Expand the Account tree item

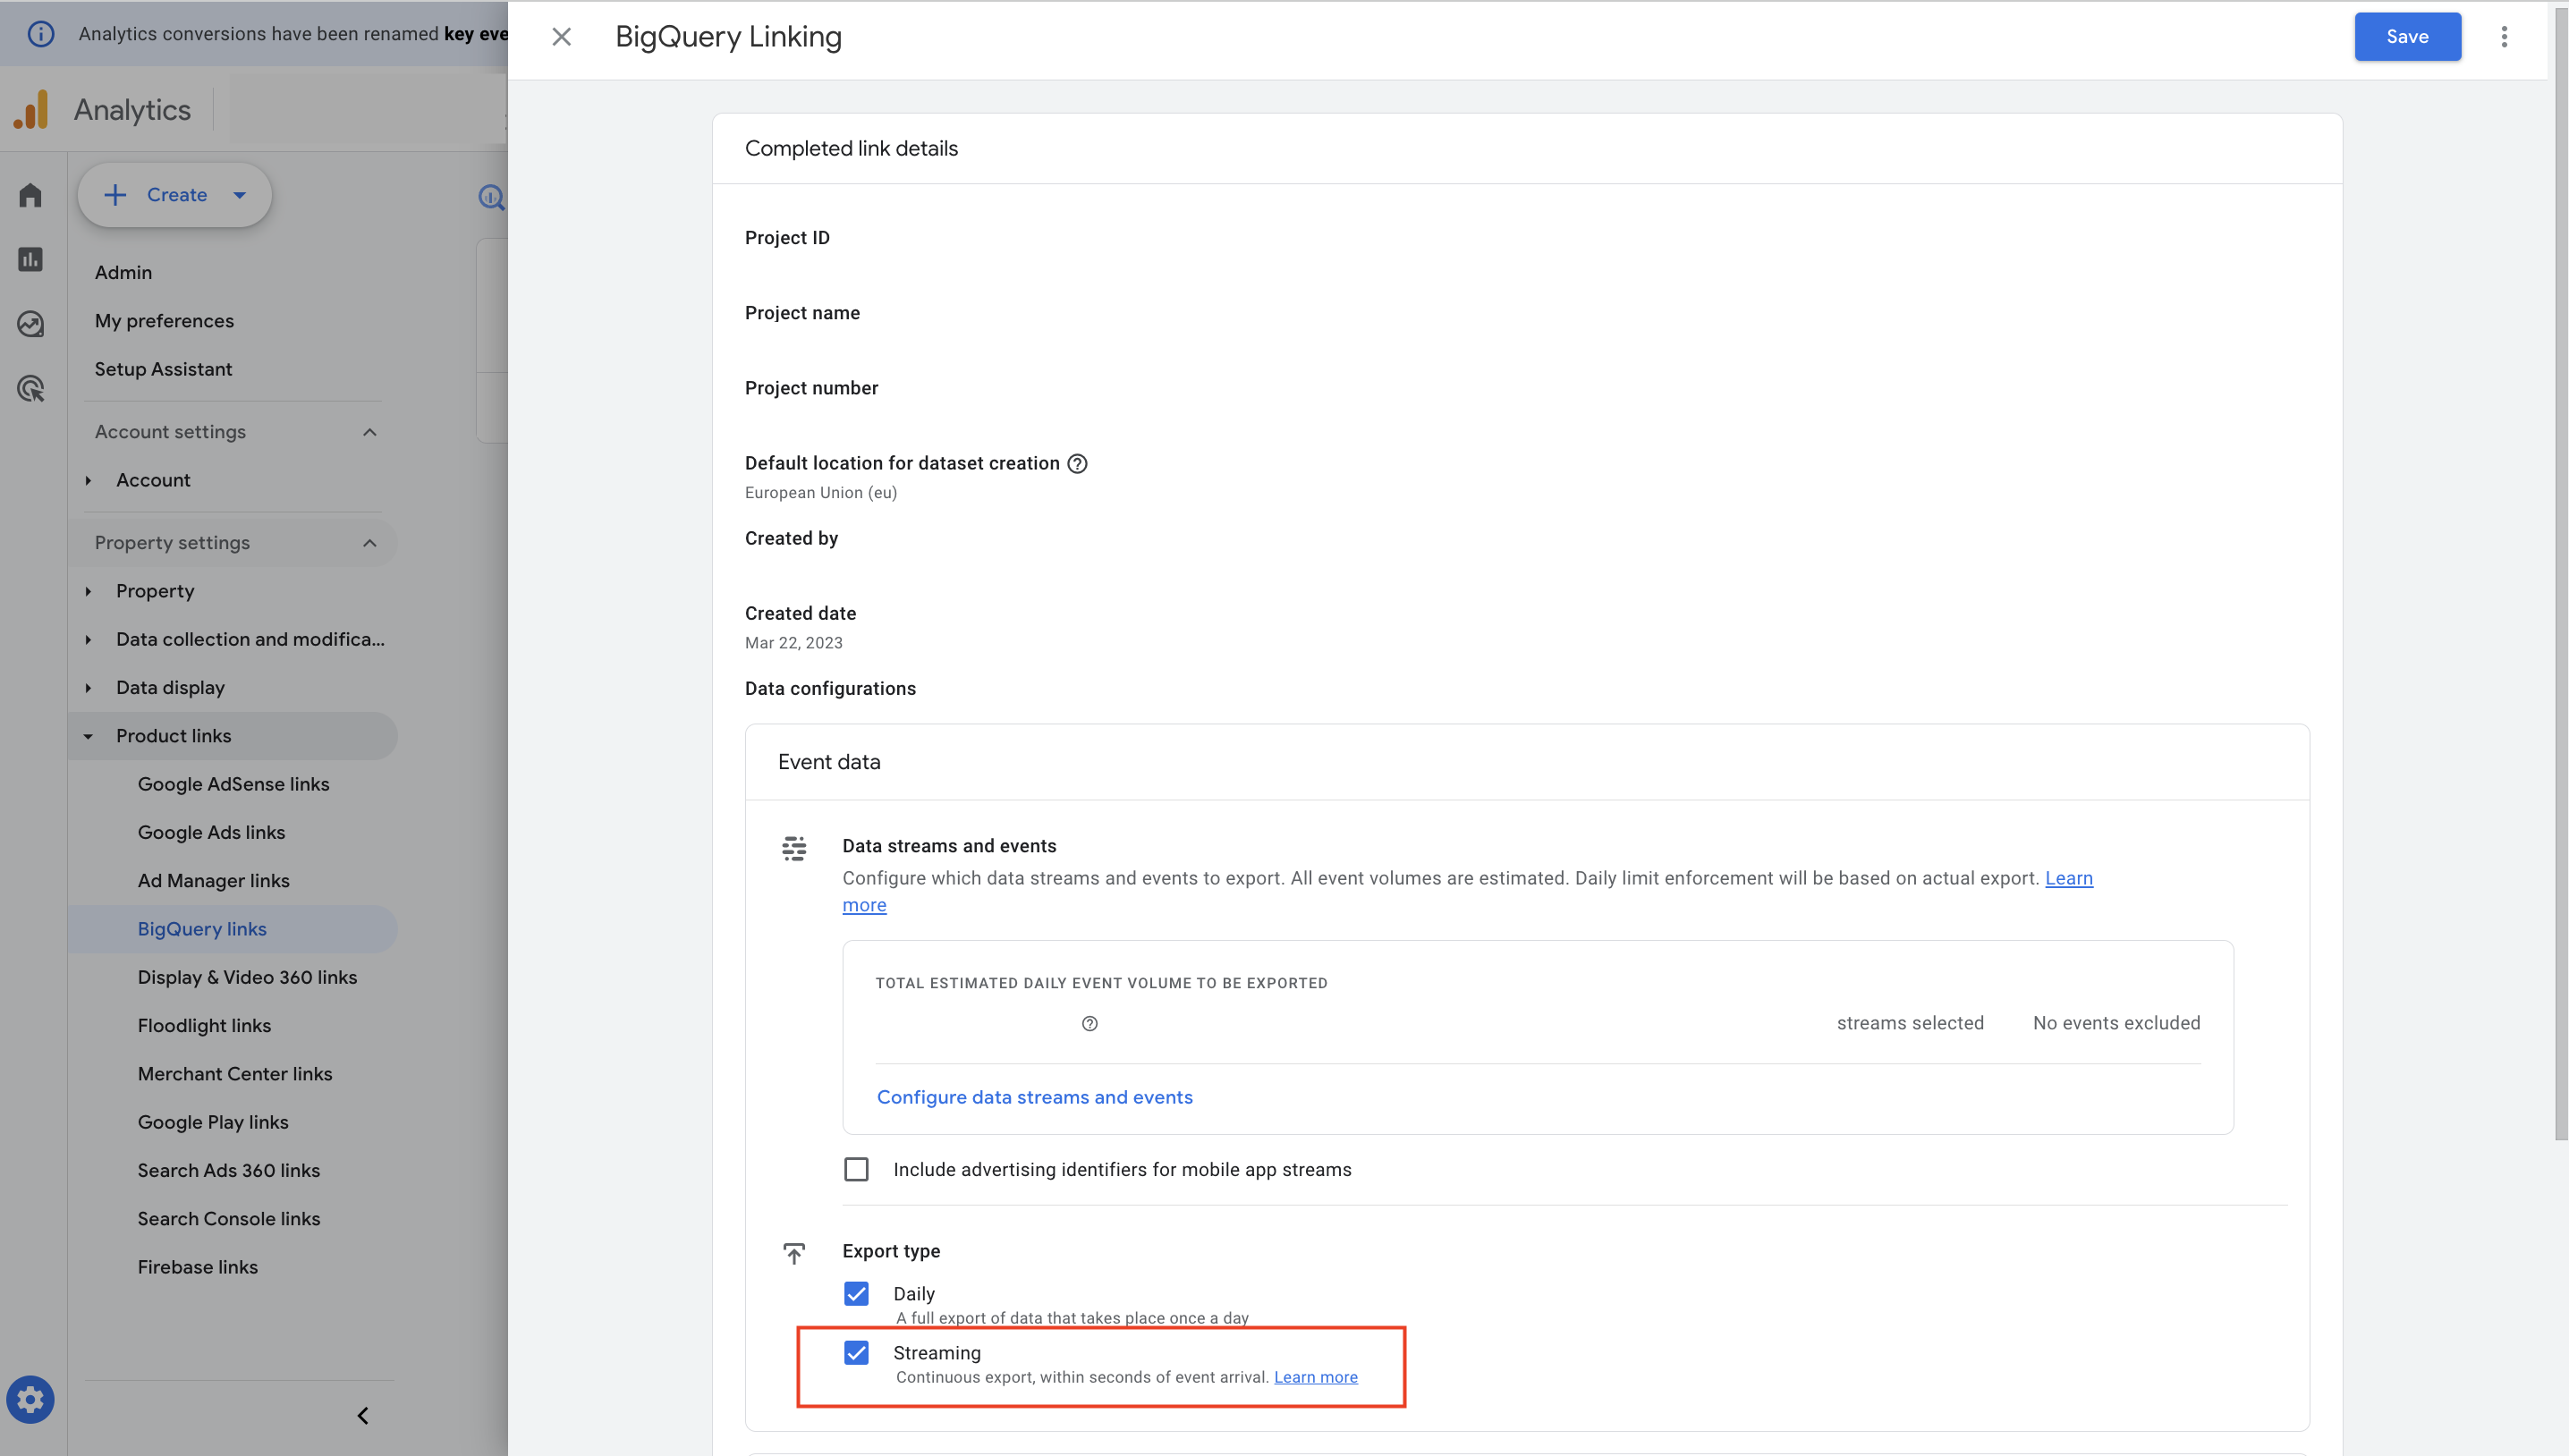tap(88, 480)
